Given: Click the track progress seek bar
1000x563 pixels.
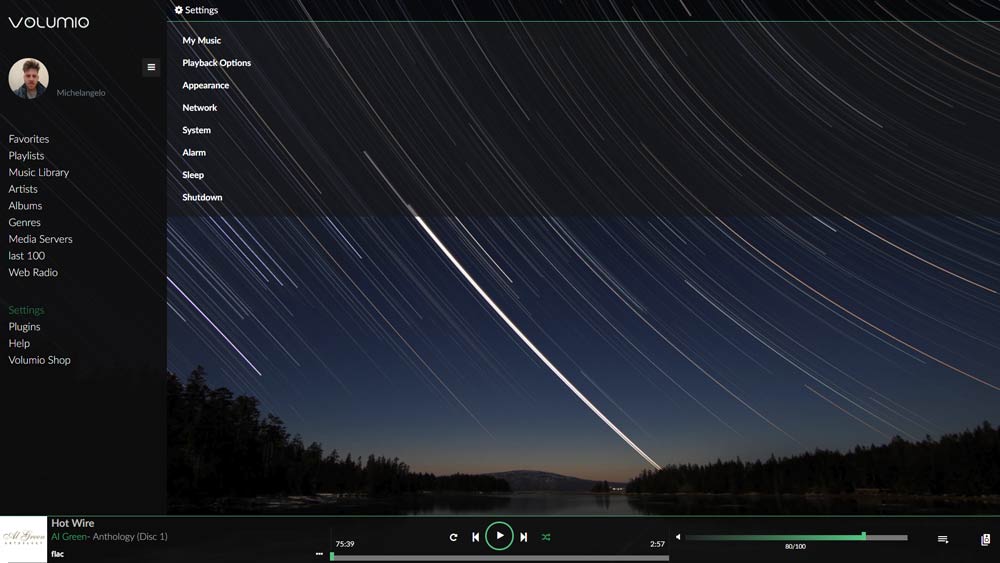Looking at the screenshot, I should [499, 557].
